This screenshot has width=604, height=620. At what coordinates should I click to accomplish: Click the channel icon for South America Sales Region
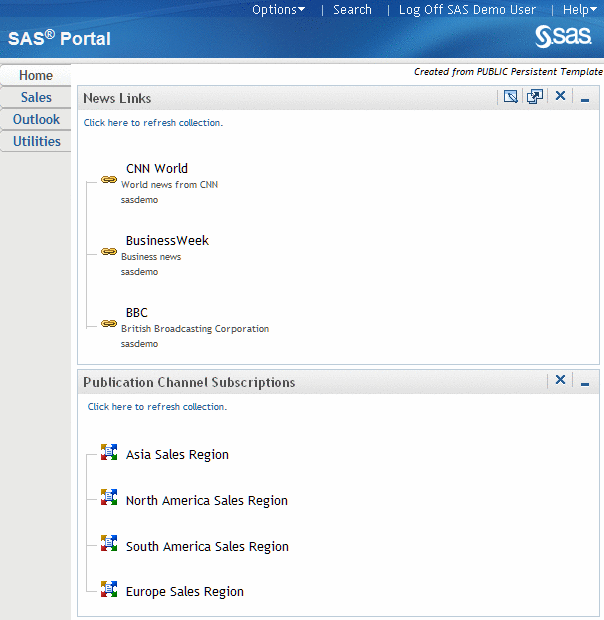tap(109, 543)
